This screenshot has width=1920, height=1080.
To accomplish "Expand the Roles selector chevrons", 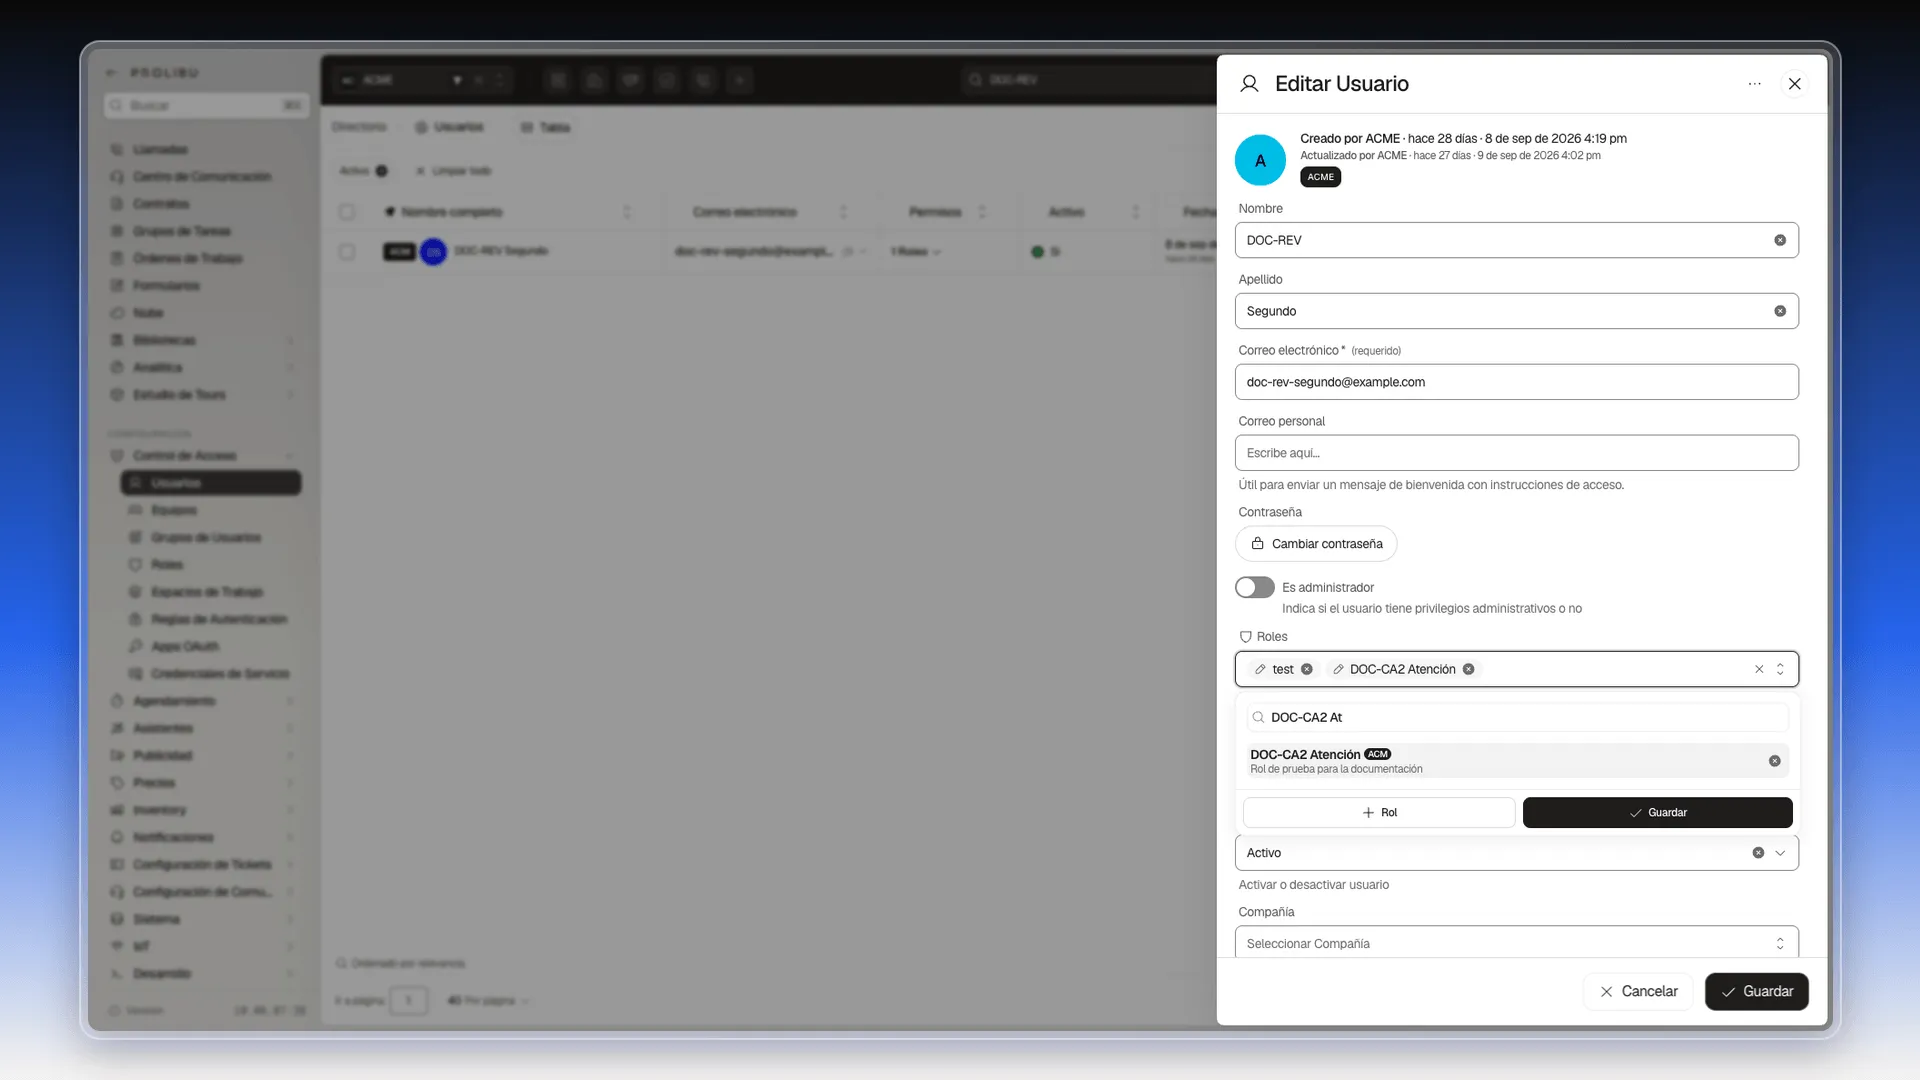I will [x=1780, y=669].
